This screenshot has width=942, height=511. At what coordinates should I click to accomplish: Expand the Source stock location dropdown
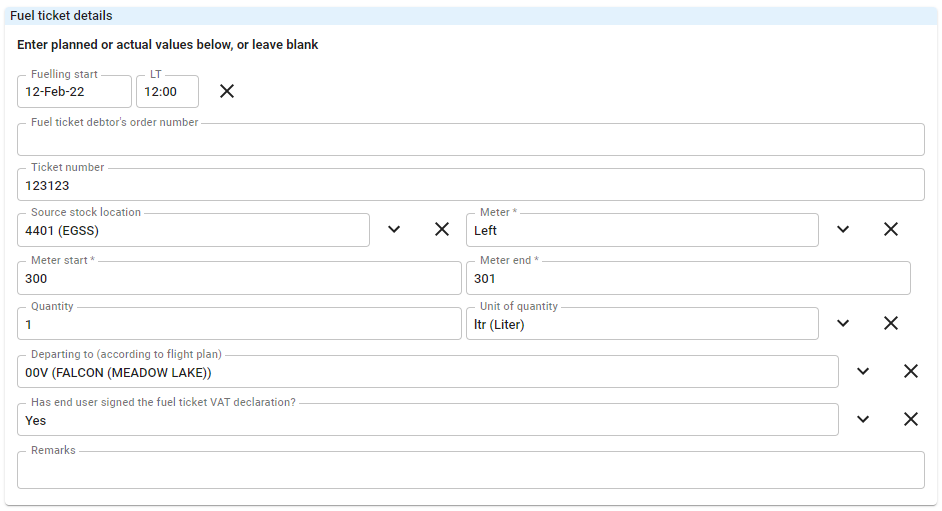point(394,229)
